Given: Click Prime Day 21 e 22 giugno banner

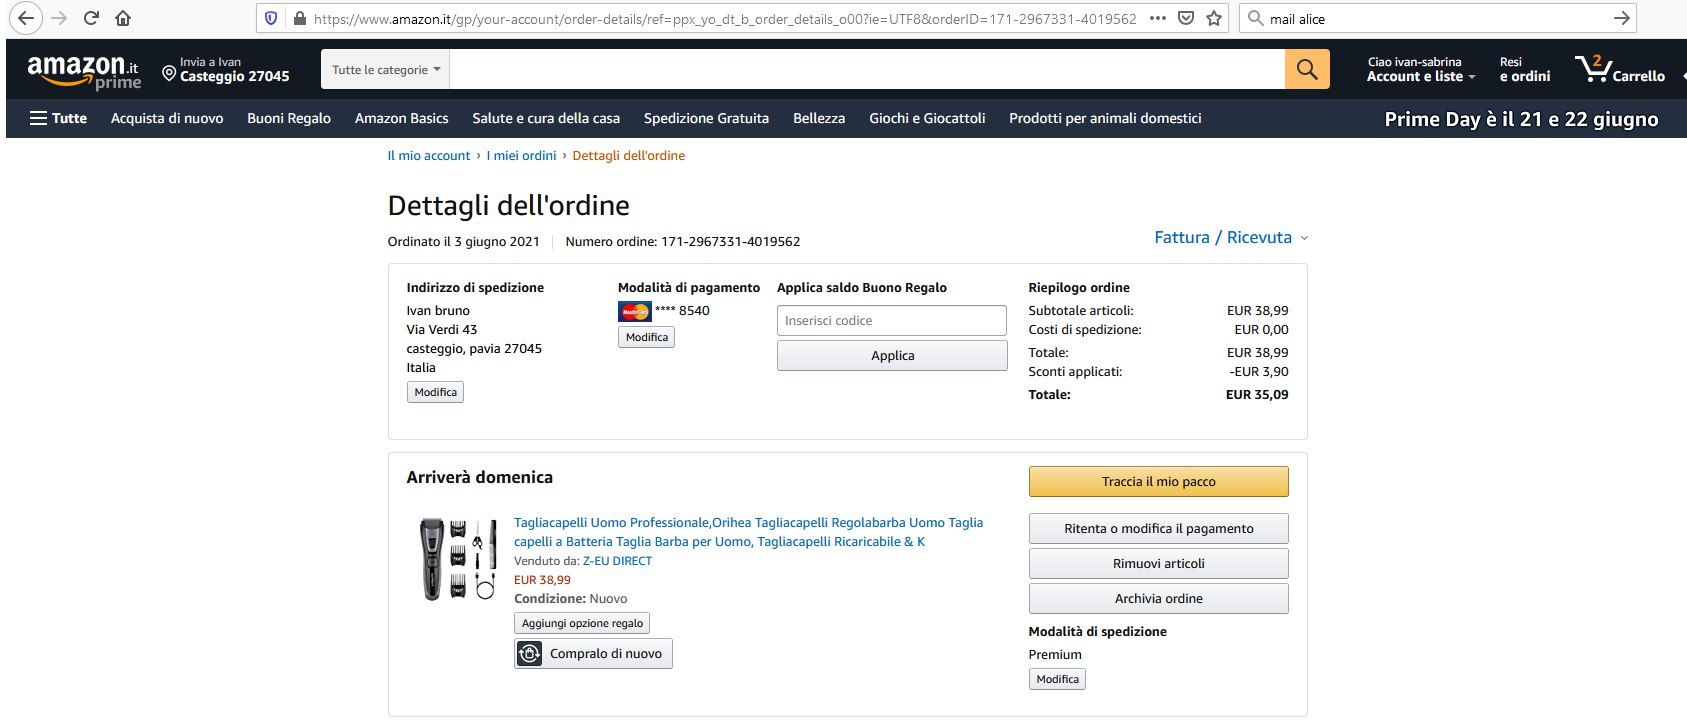Looking at the screenshot, I should tap(1521, 119).
